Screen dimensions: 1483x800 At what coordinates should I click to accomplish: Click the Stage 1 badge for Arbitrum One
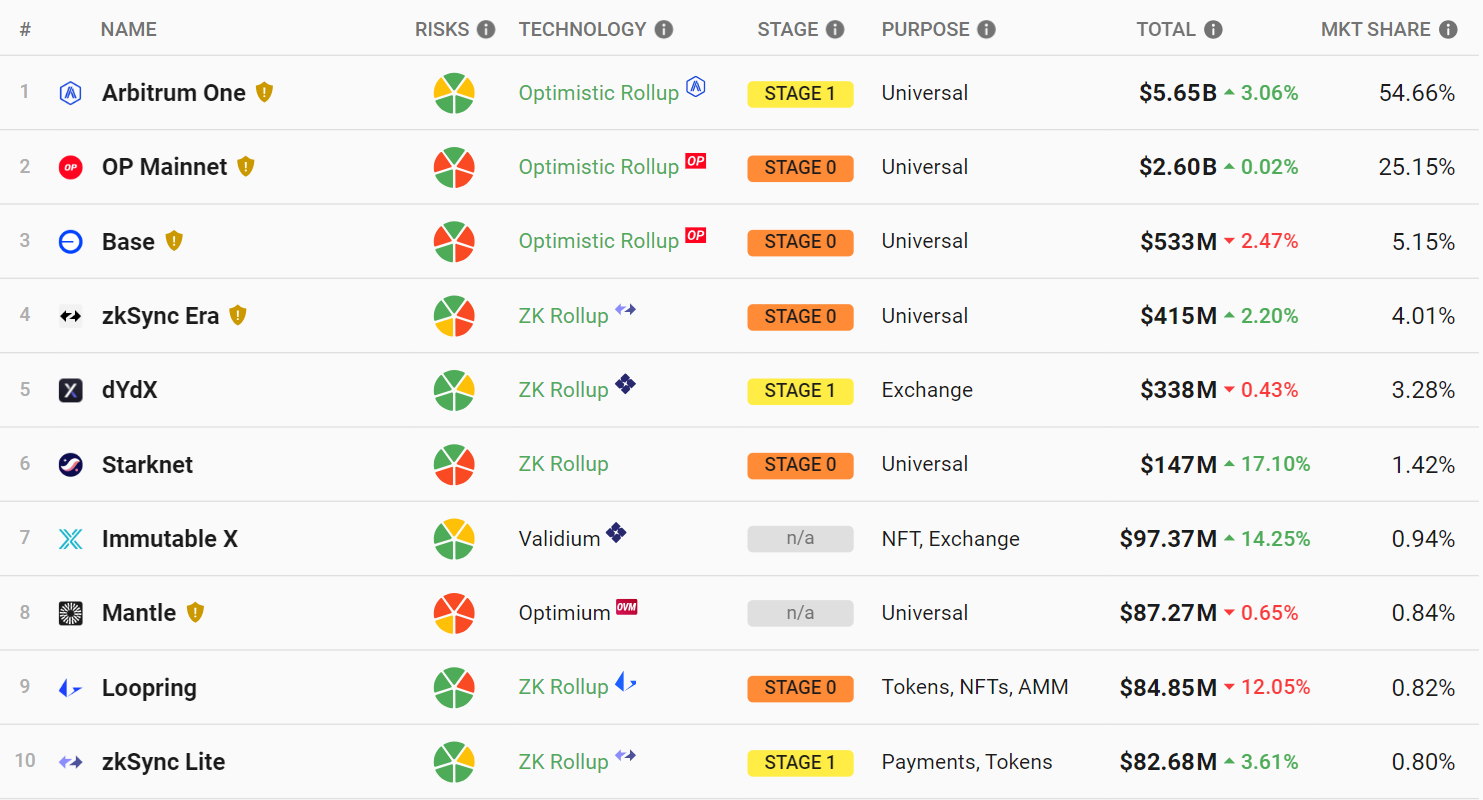pyautogui.click(x=800, y=94)
